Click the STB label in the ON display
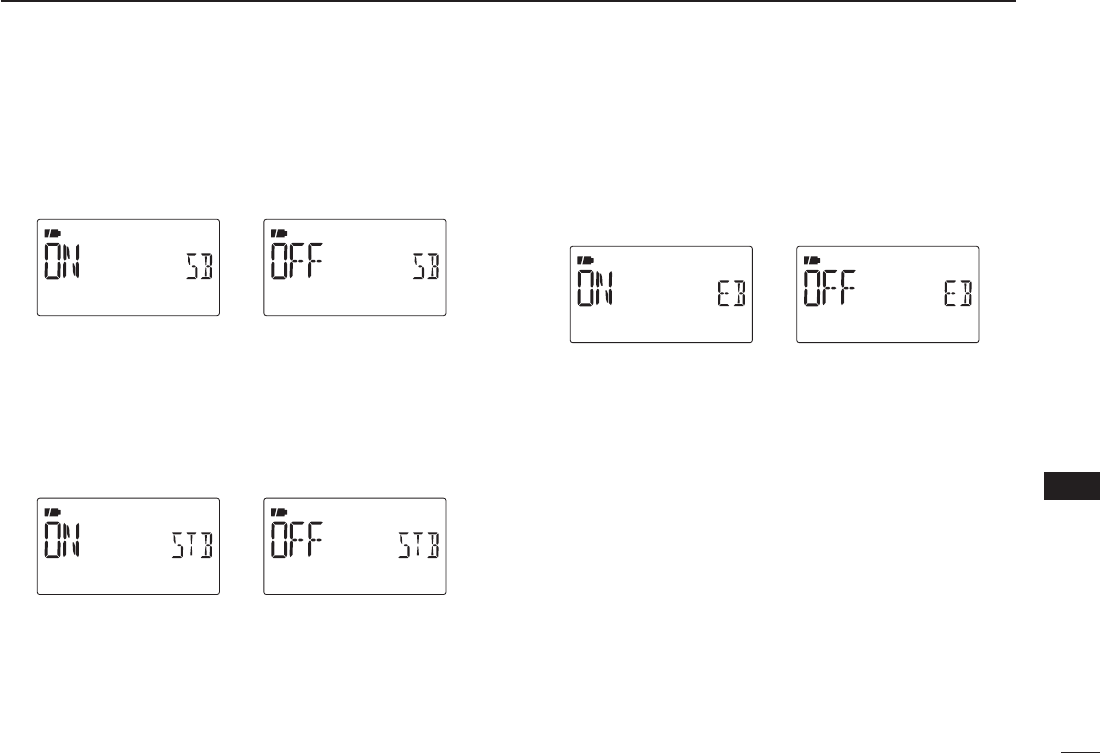Screen dimensions: 1100x753 point(192,547)
